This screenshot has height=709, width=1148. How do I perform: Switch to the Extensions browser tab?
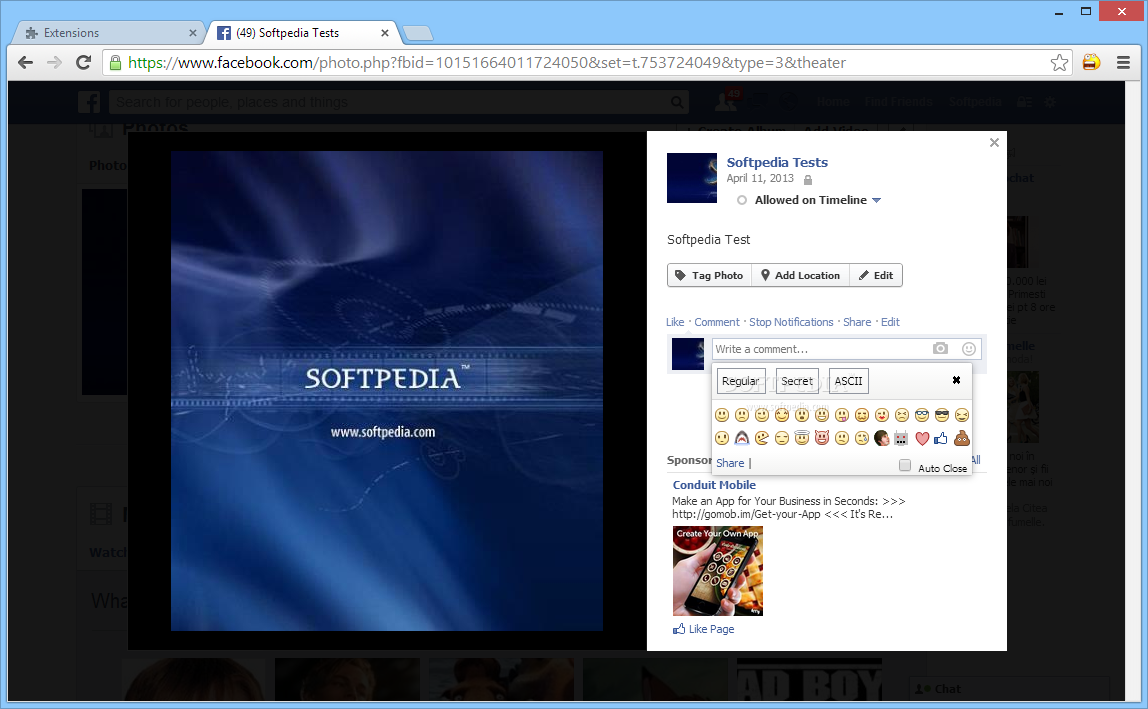pos(110,33)
